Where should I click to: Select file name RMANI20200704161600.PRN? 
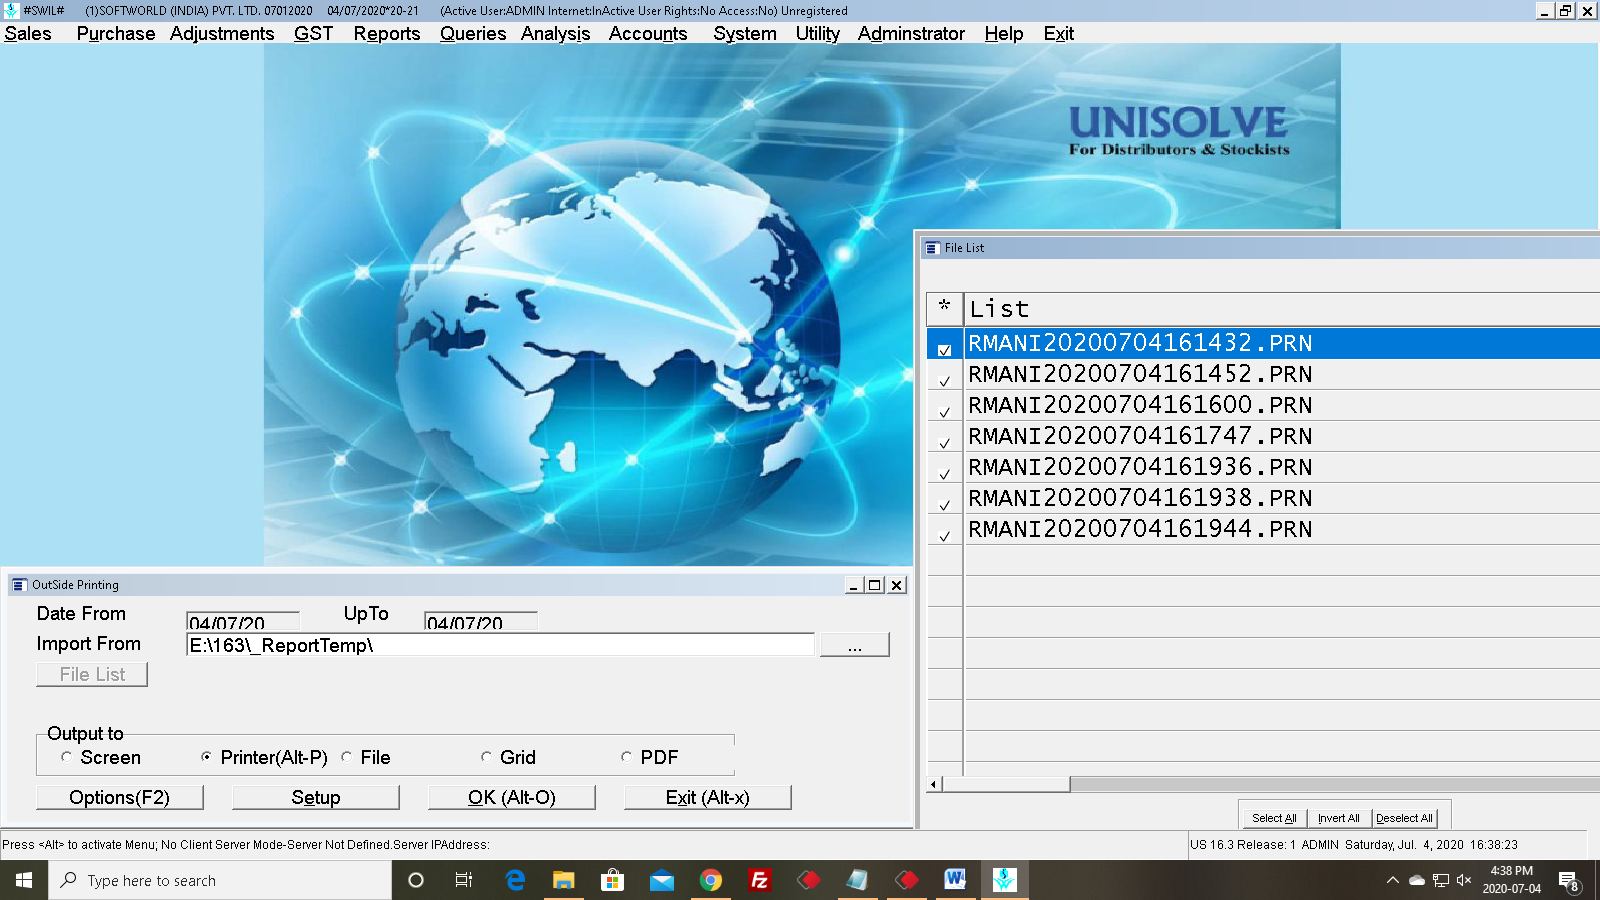pyautogui.click(x=1140, y=405)
